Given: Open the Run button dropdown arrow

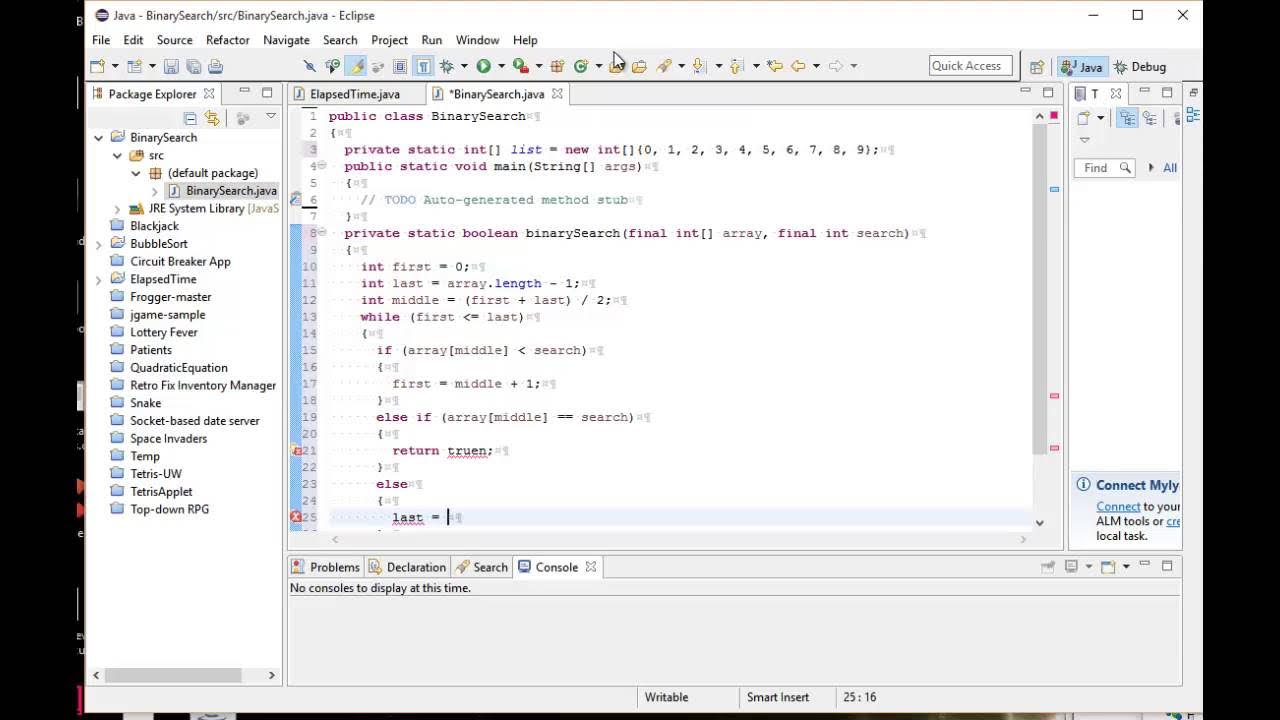Looking at the screenshot, I should click(x=501, y=67).
